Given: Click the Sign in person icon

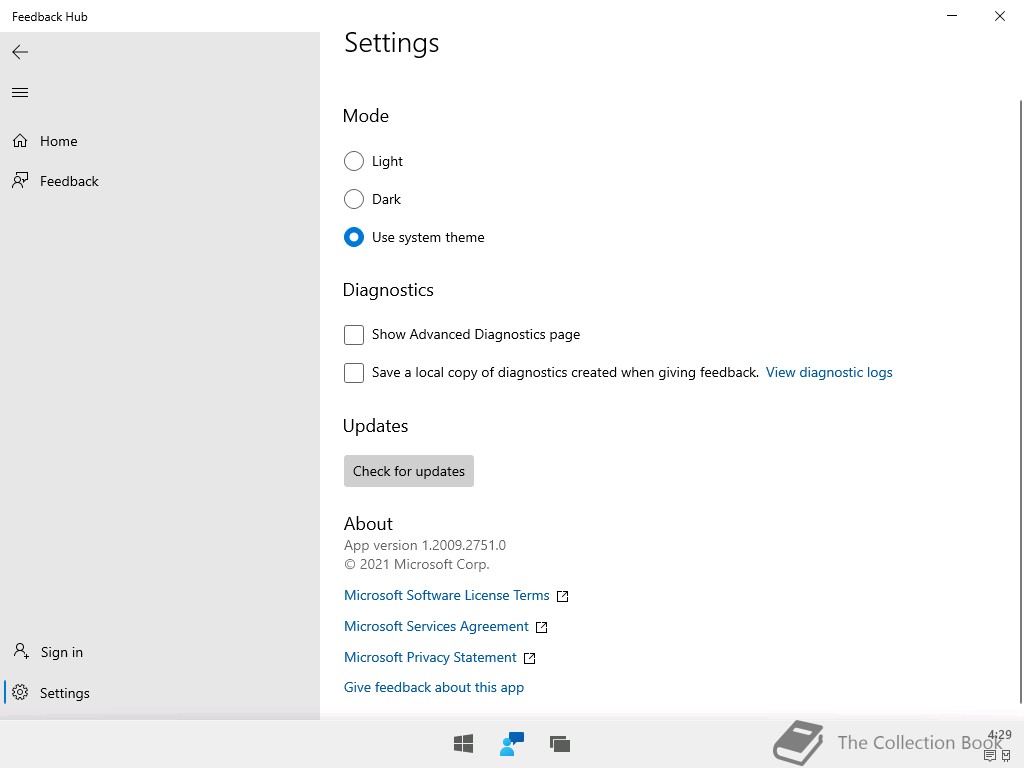Looking at the screenshot, I should click(x=20, y=652).
